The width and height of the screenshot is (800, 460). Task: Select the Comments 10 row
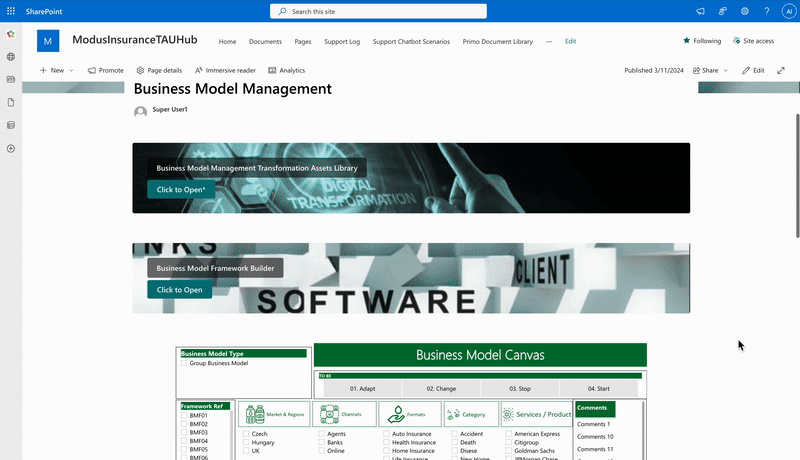[x=595, y=437]
